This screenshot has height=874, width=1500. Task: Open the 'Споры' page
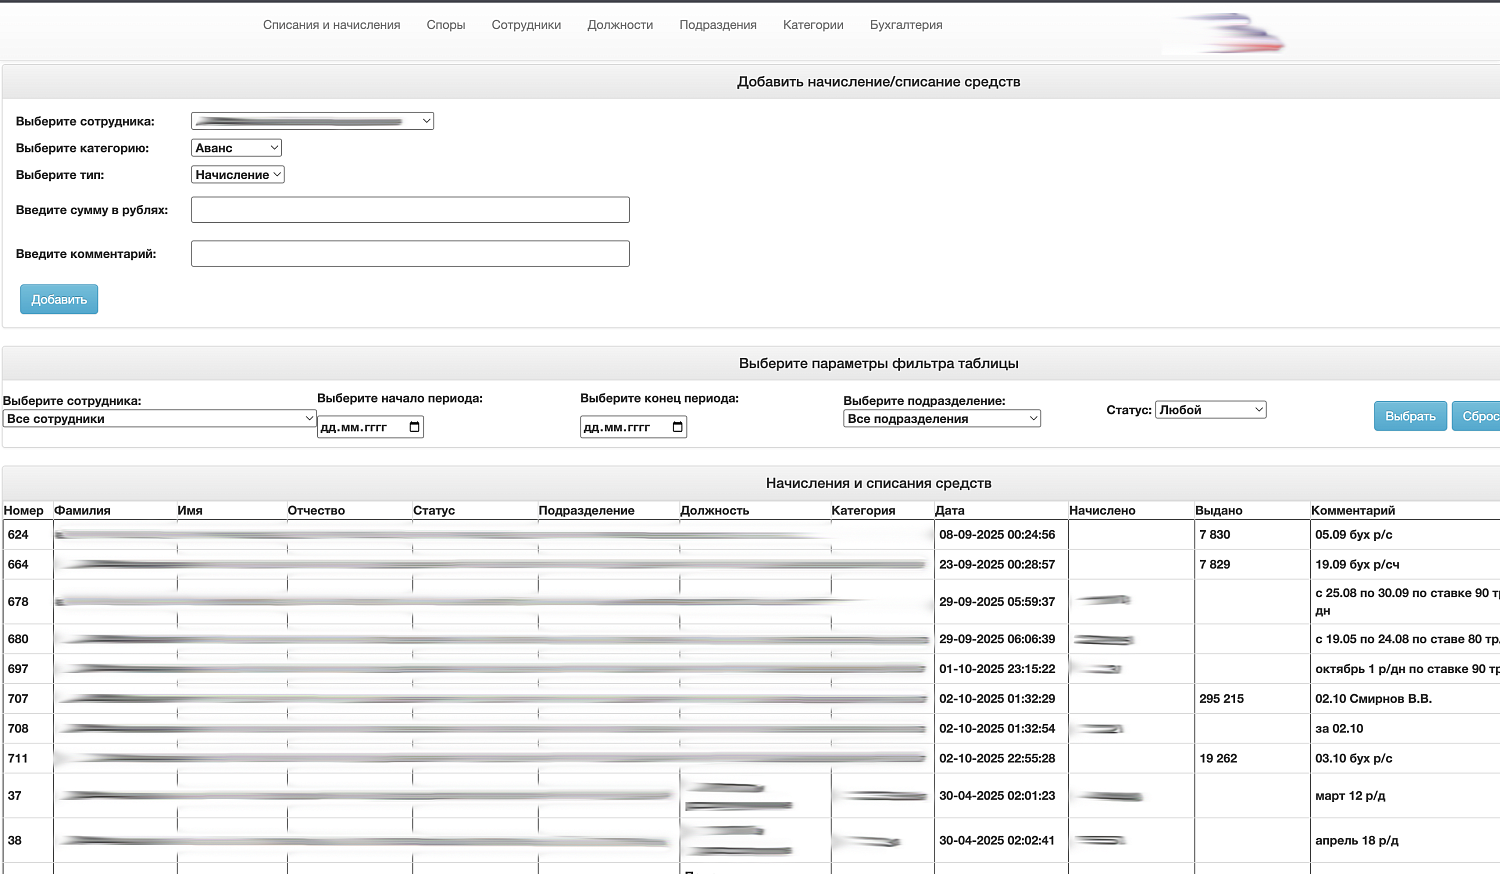tap(446, 24)
